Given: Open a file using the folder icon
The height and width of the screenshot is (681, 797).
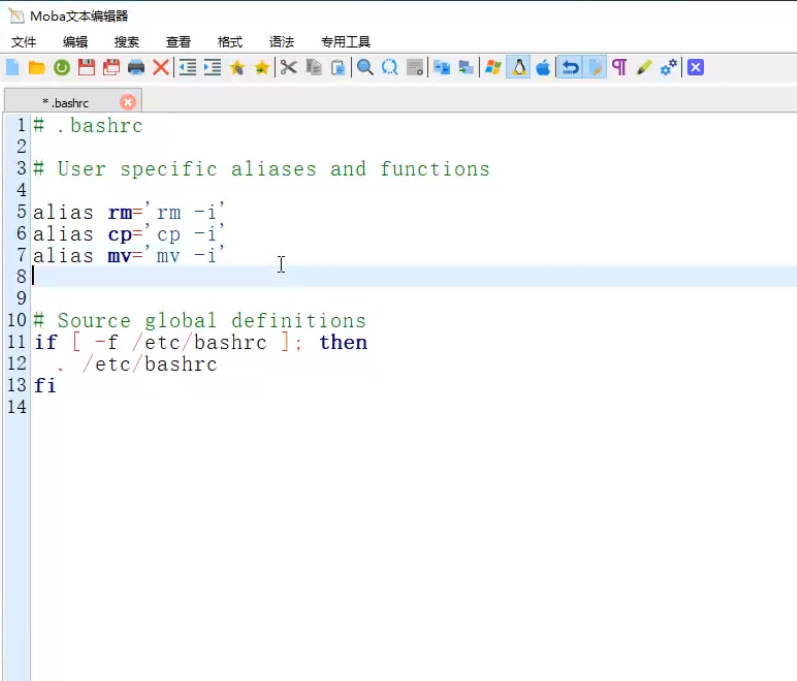Looking at the screenshot, I should coord(37,68).
